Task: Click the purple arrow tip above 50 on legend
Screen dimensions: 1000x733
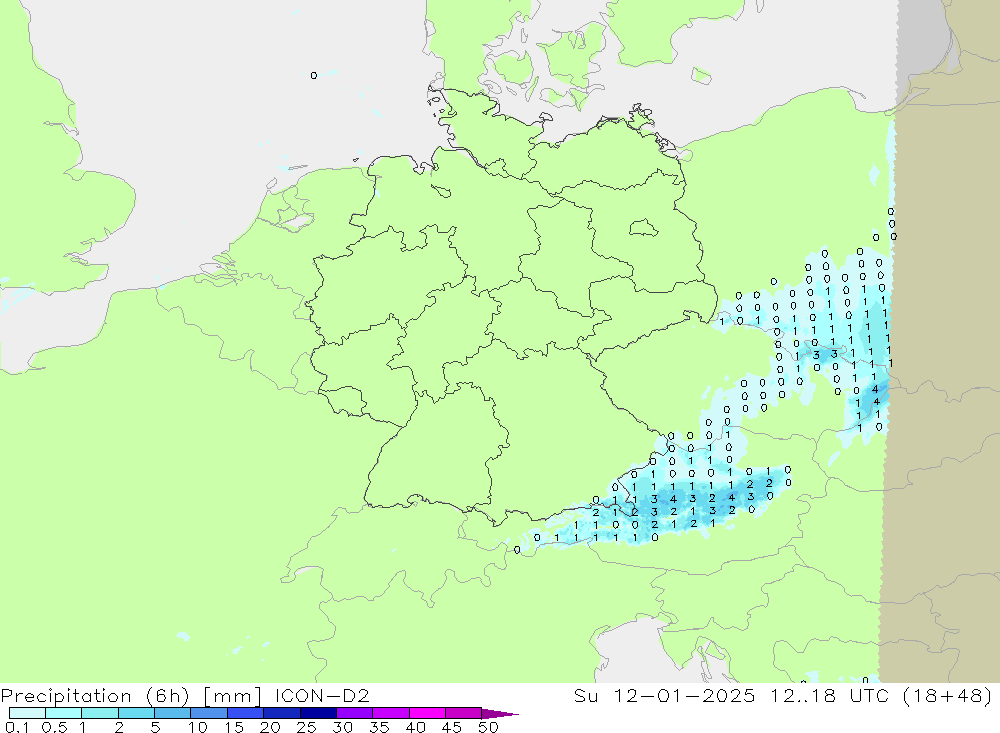Action: (499, 714)
